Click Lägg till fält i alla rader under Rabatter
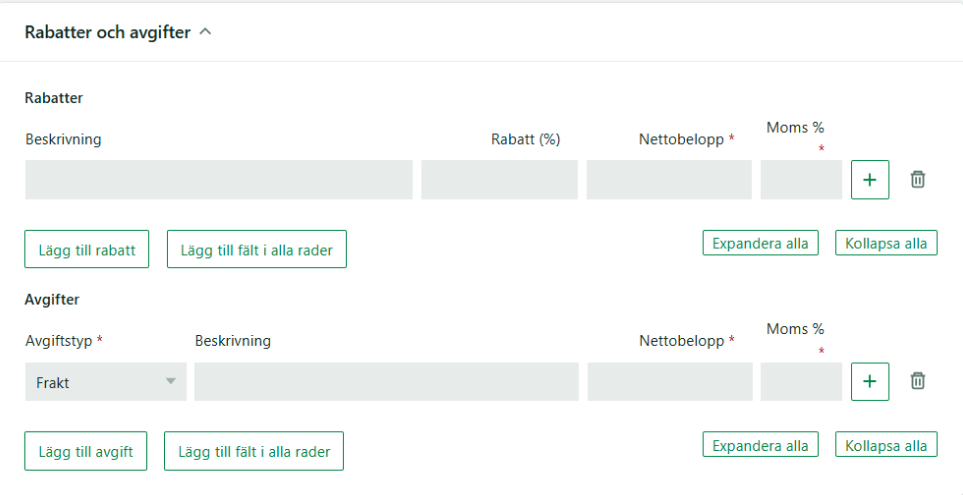963x495 pixels. pyautogui.click(x=257, y=249)
